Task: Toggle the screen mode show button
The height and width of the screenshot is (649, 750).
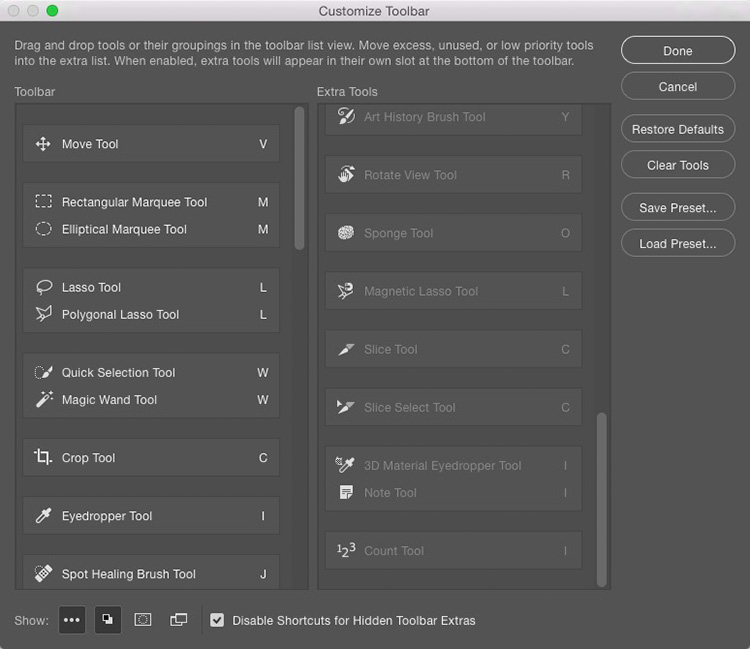Action: point(179,620)
